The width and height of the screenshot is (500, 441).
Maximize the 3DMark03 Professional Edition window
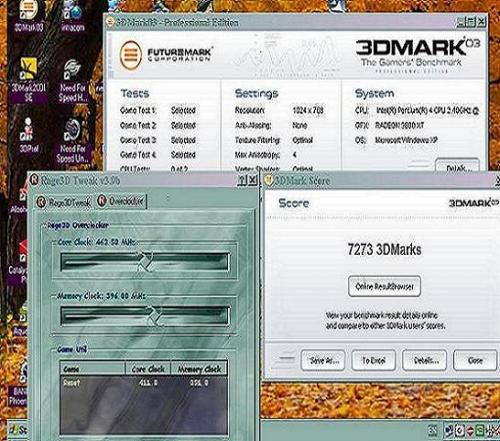471,22
